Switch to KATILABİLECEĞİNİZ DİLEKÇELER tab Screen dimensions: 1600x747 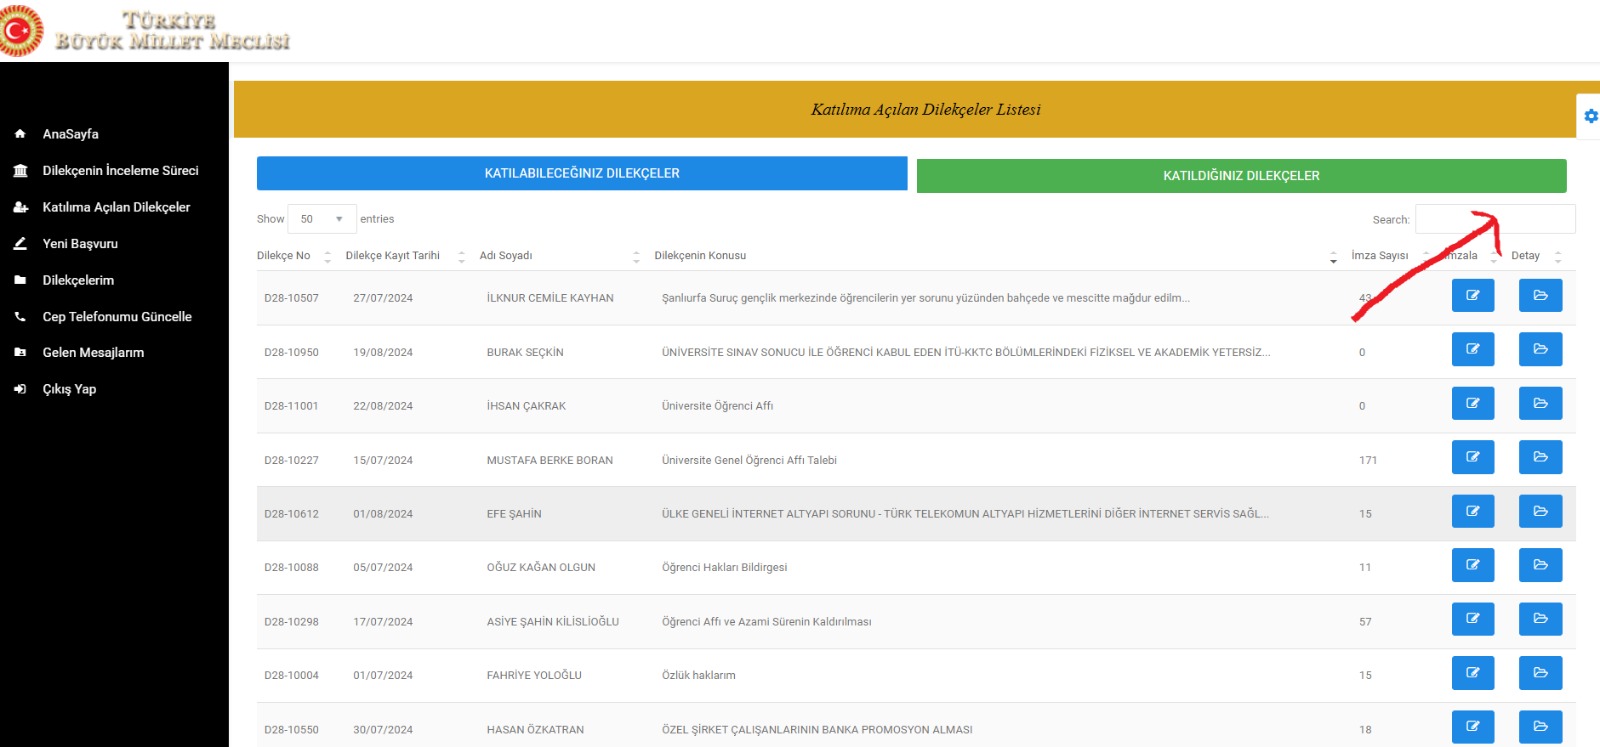[x=582, y=174]
